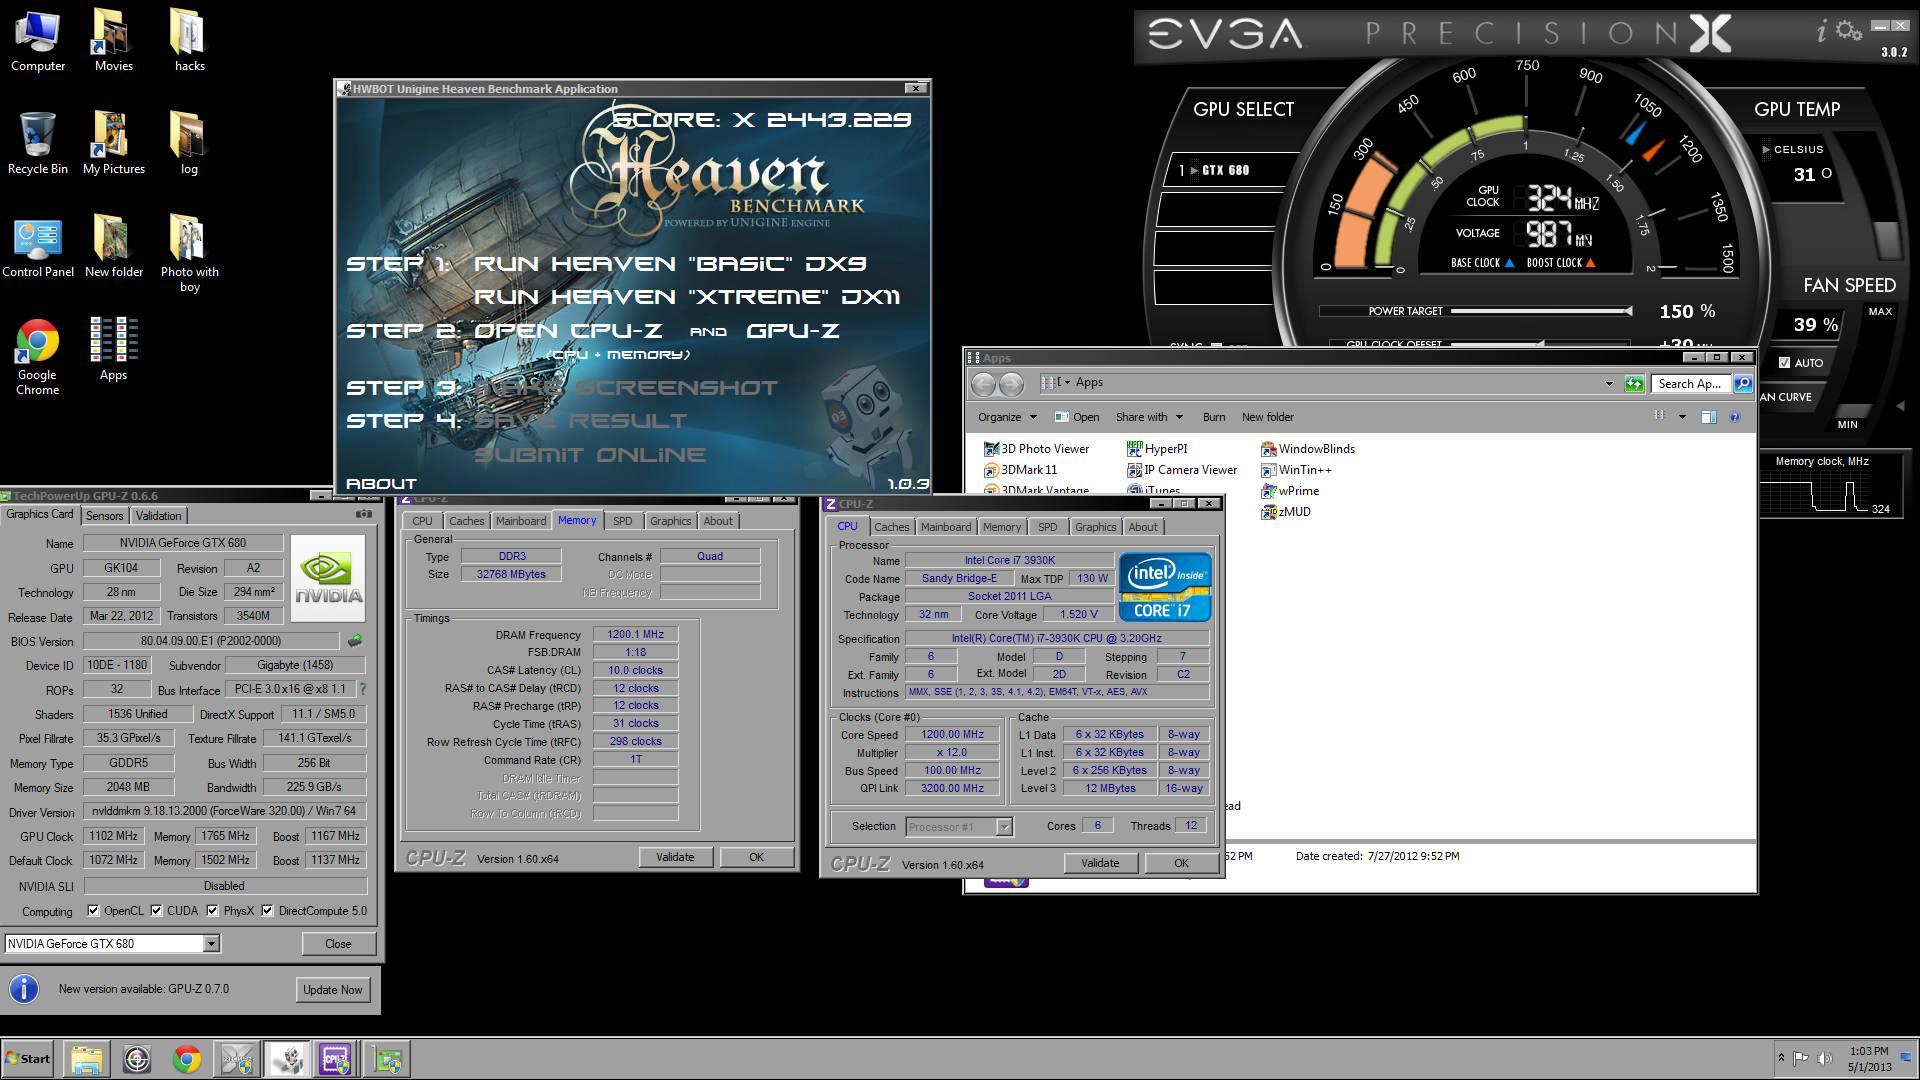Toggle the OpenCL checkbox in GPU-Z

tap(93, 911)
